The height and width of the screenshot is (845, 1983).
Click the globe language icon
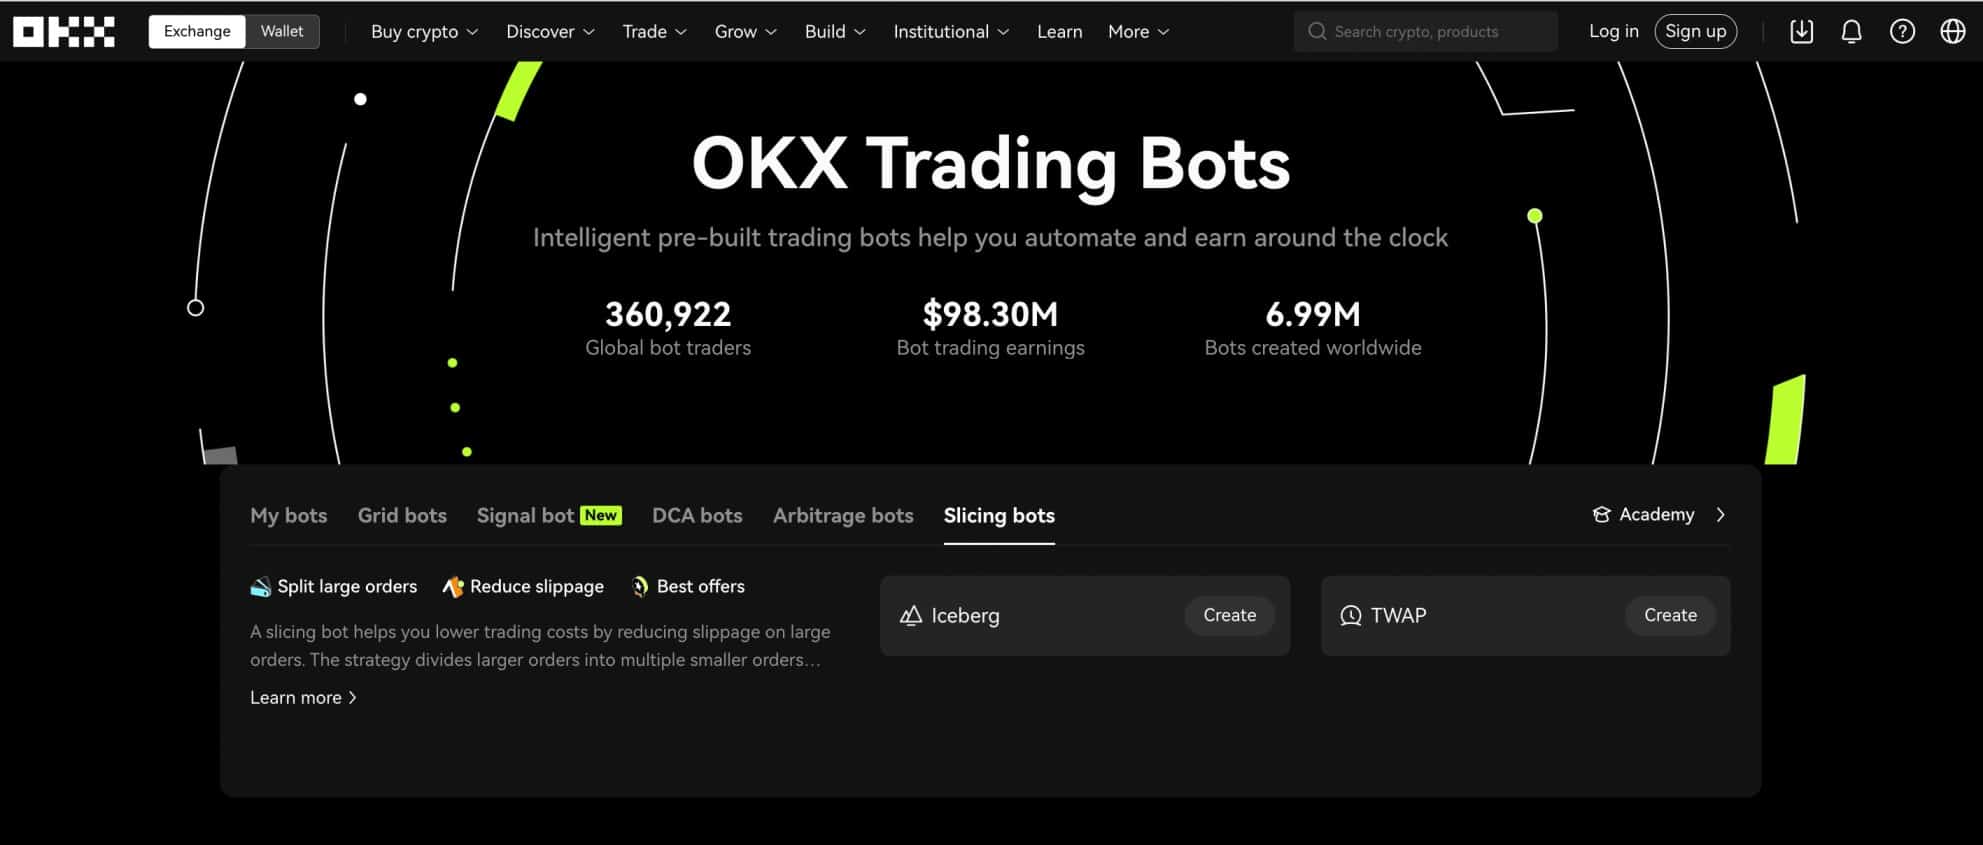click(1952, 32)
